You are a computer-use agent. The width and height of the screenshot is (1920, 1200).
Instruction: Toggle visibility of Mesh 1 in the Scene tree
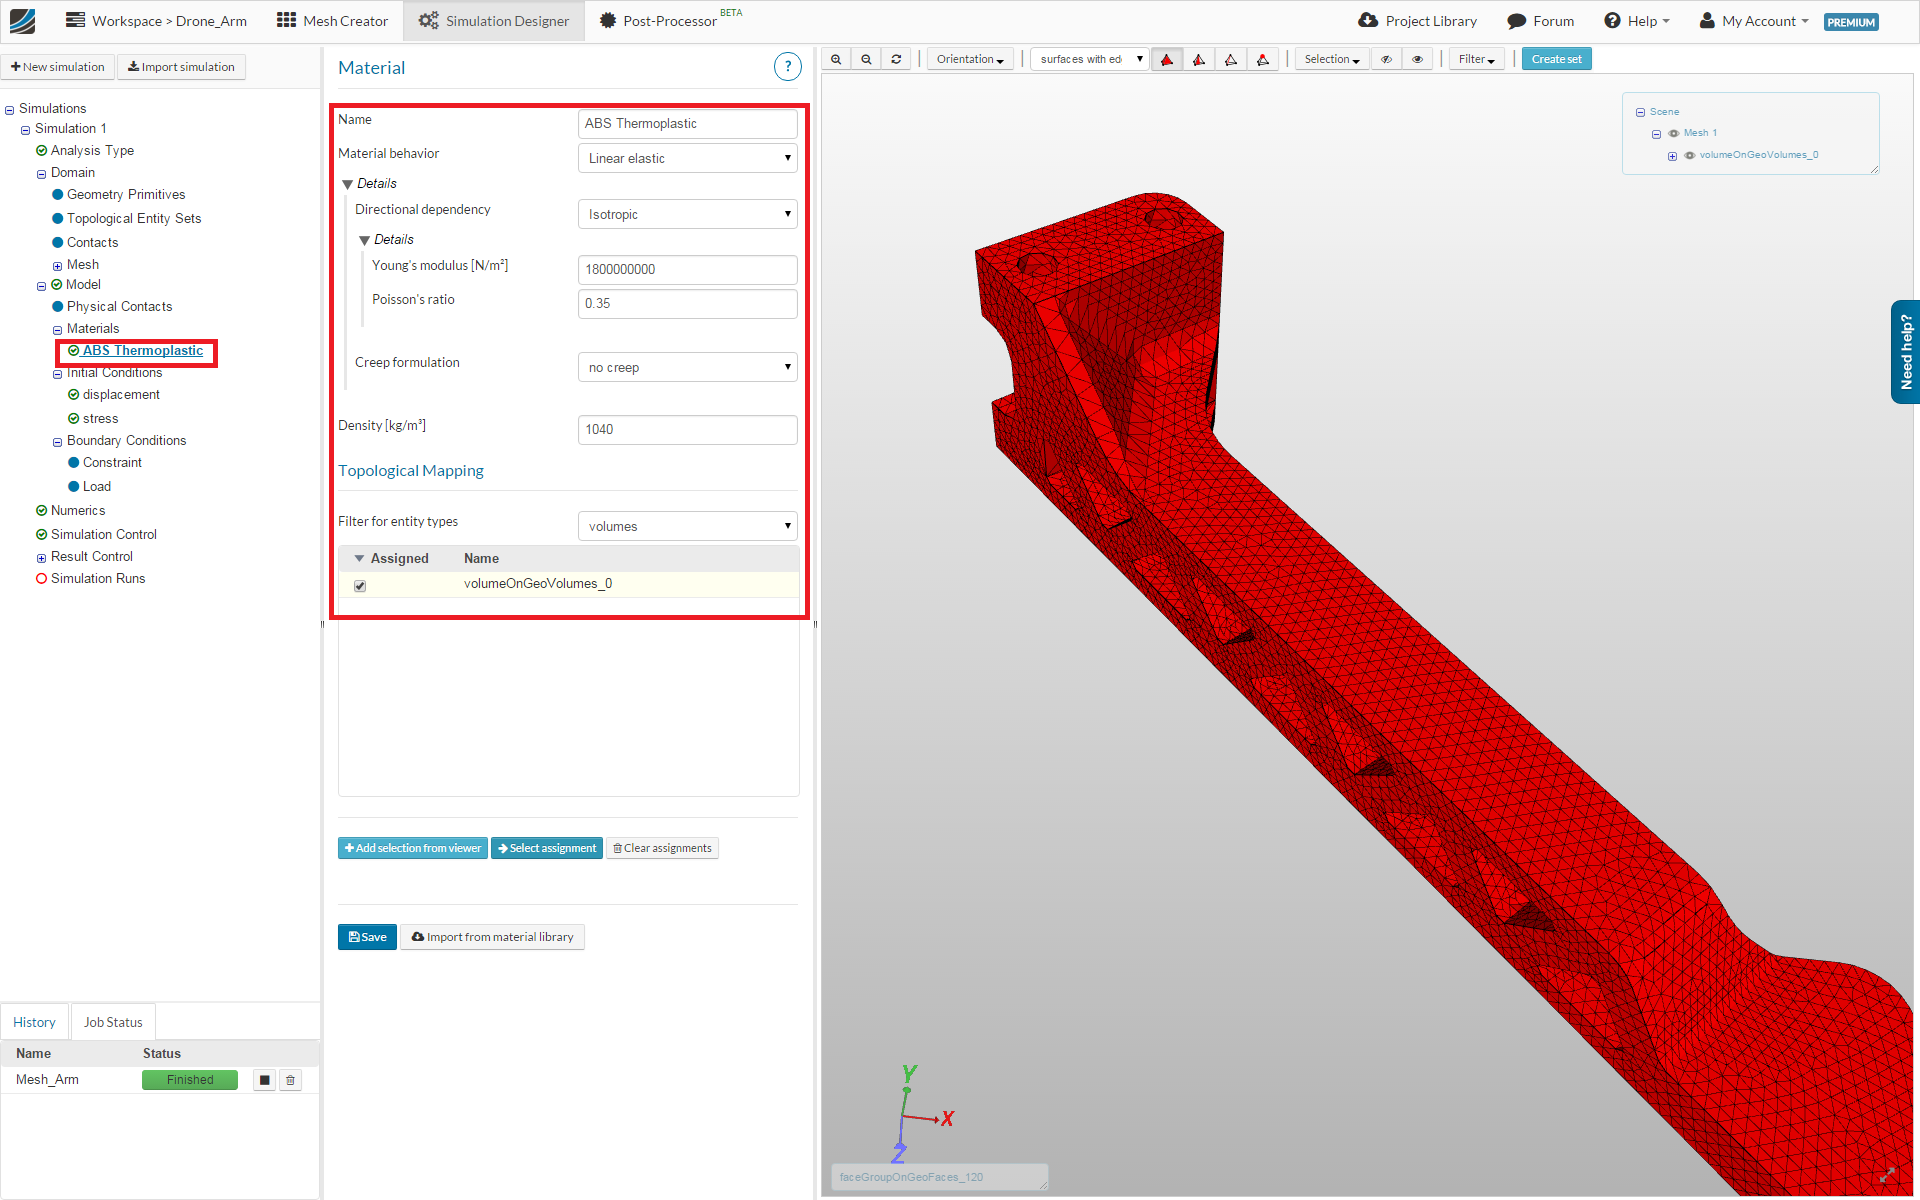(1674, 133)
